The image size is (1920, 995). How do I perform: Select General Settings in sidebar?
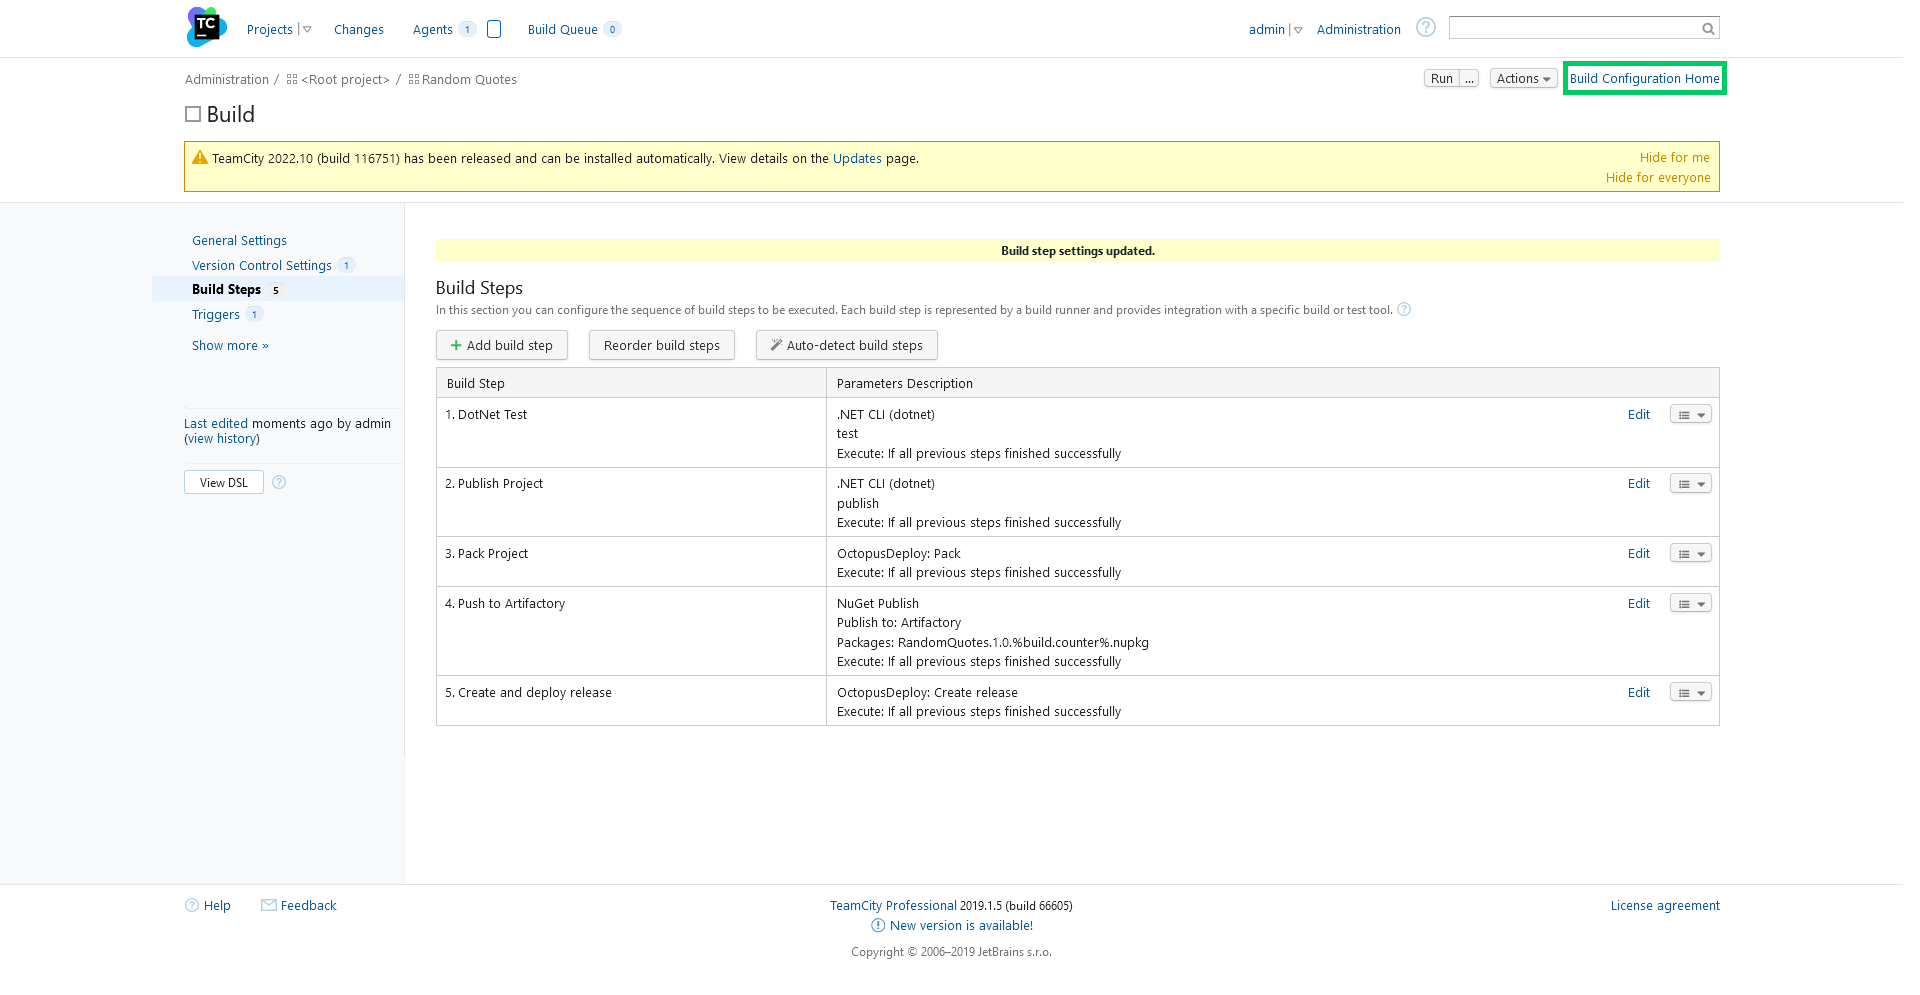click(239, 241)
